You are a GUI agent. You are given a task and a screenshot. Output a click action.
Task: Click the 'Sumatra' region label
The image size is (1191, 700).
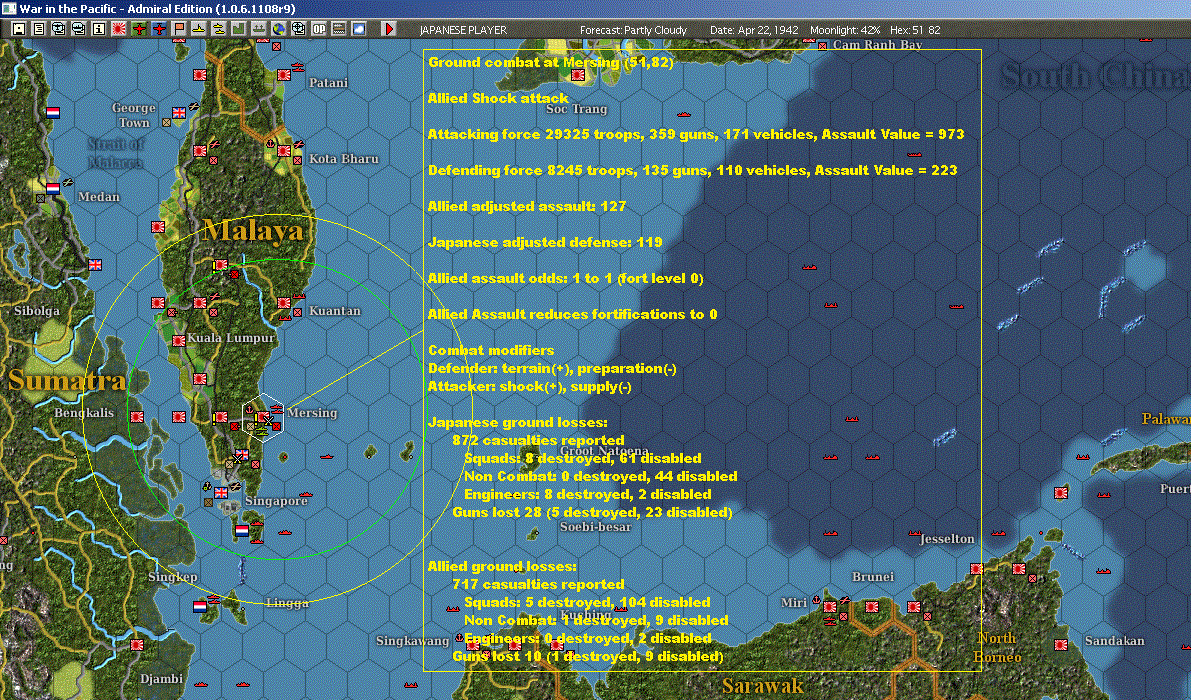[67, 380]
